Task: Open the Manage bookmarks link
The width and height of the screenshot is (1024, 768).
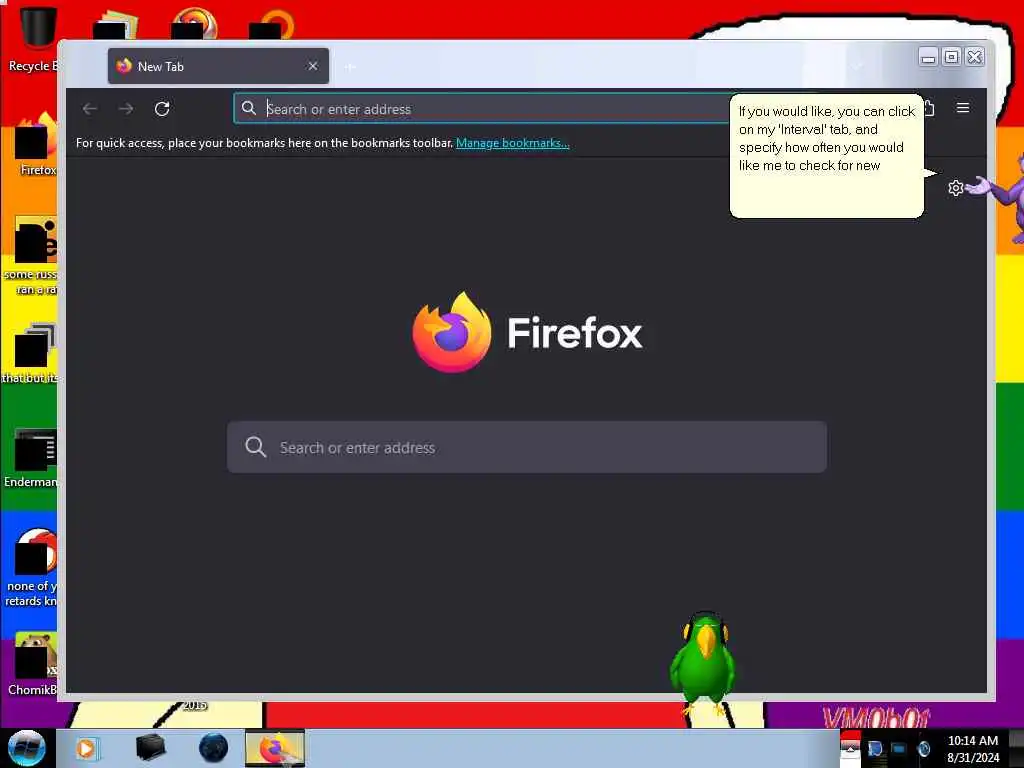Action: (513, 143)
